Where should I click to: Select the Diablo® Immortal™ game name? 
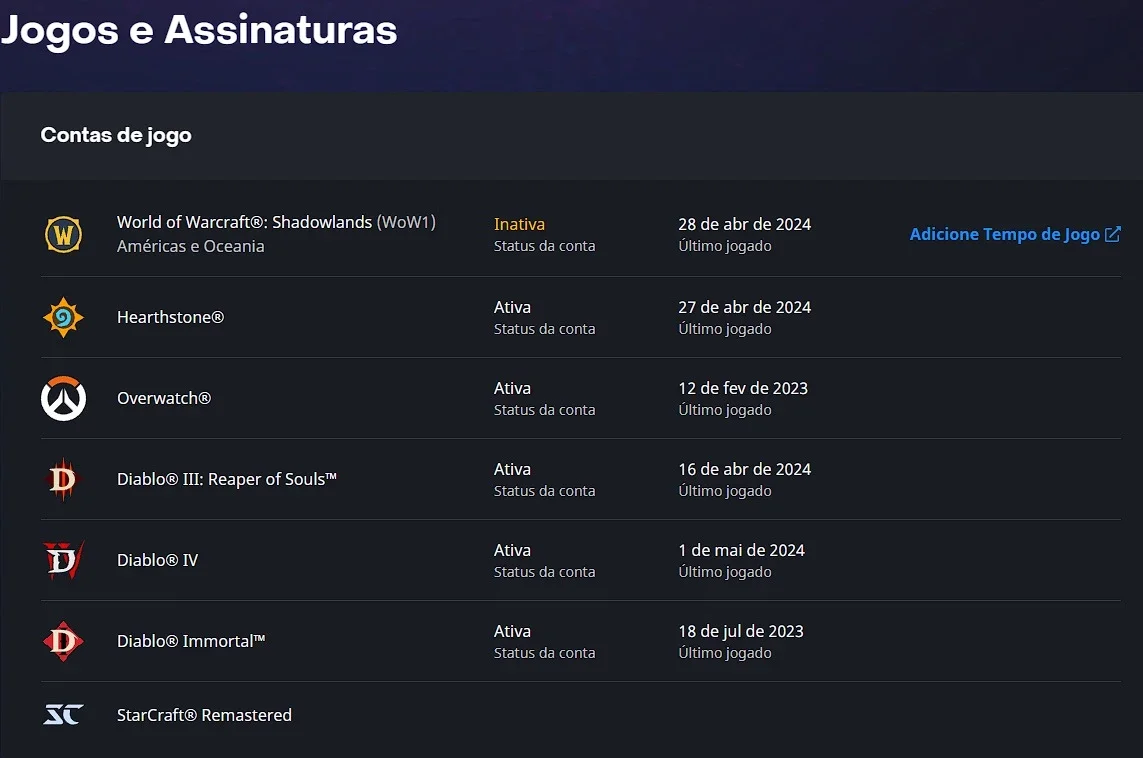point(191,641)
